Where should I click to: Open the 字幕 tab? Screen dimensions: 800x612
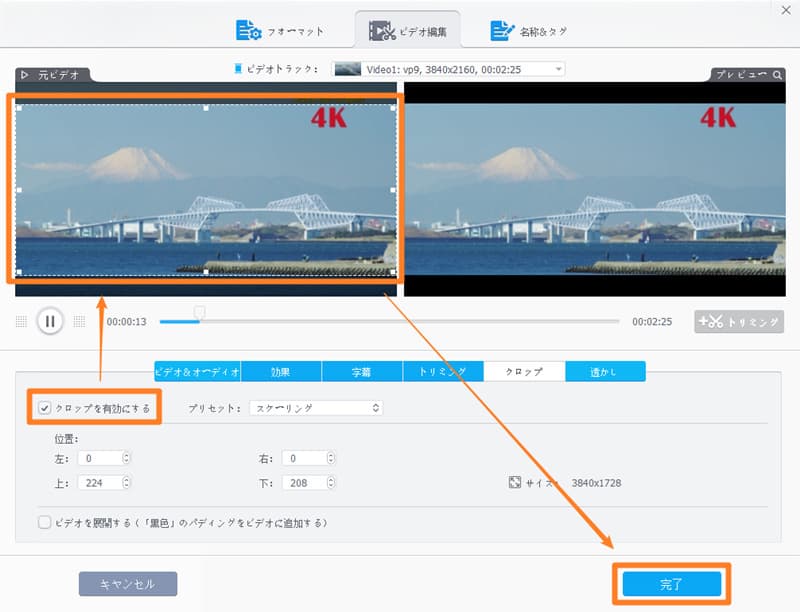[x=362, y=372]
